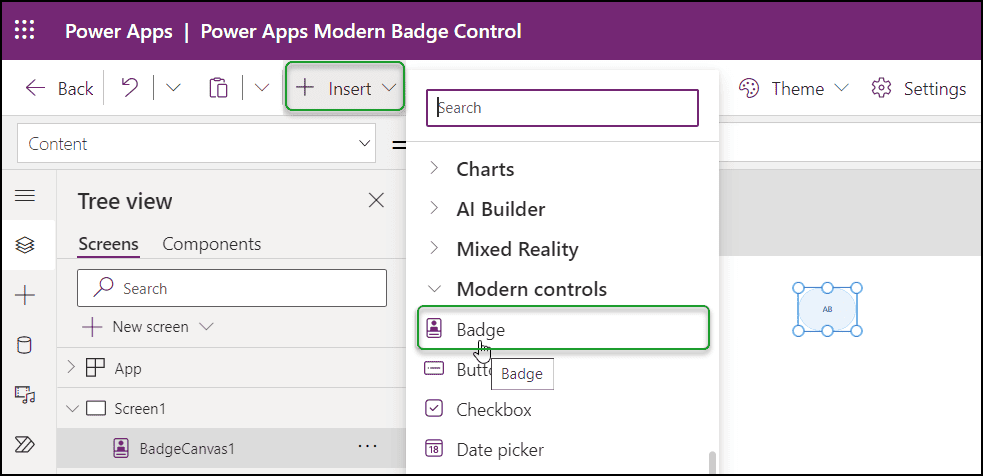Open the paste options dropdown arrow

261,88
